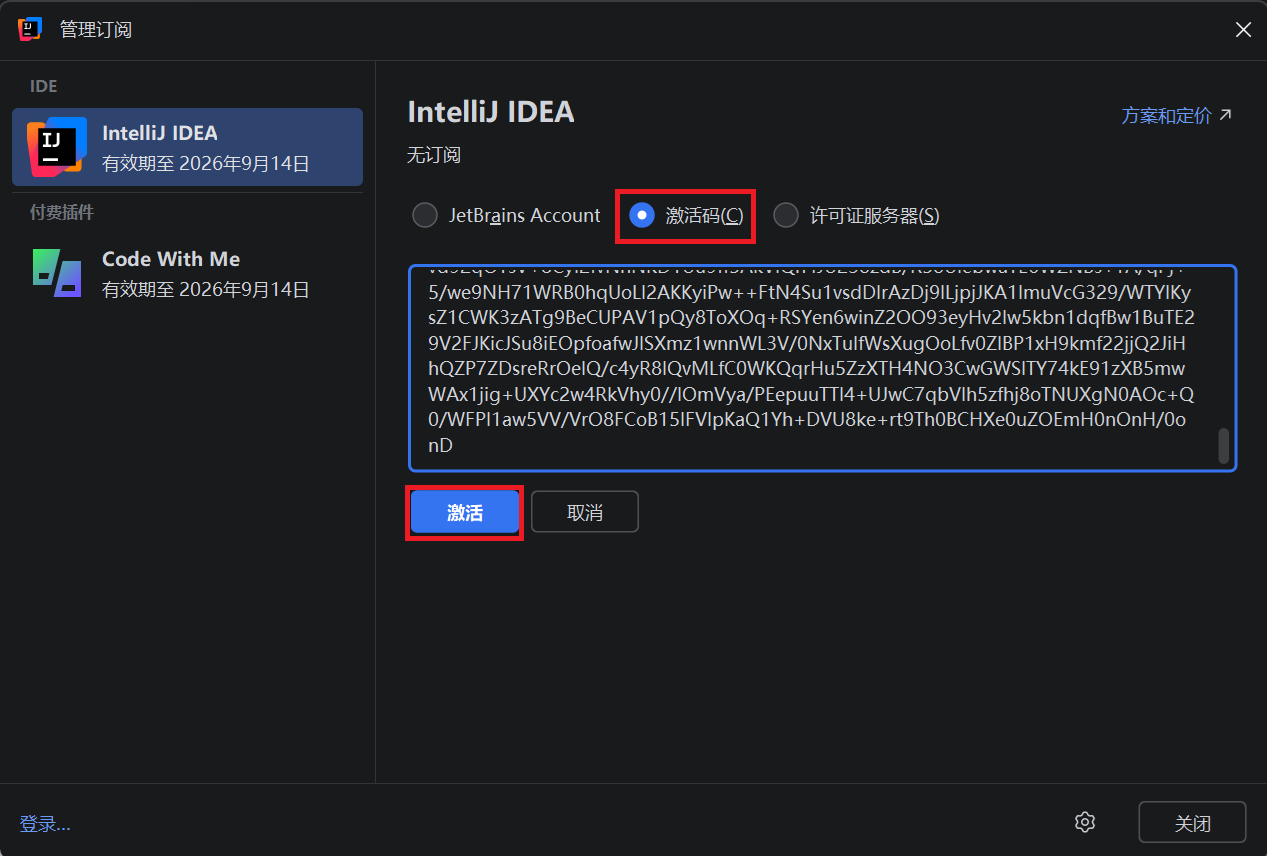
Task: Select Code With Me paid plugin entry
Action: click(187, 274)
